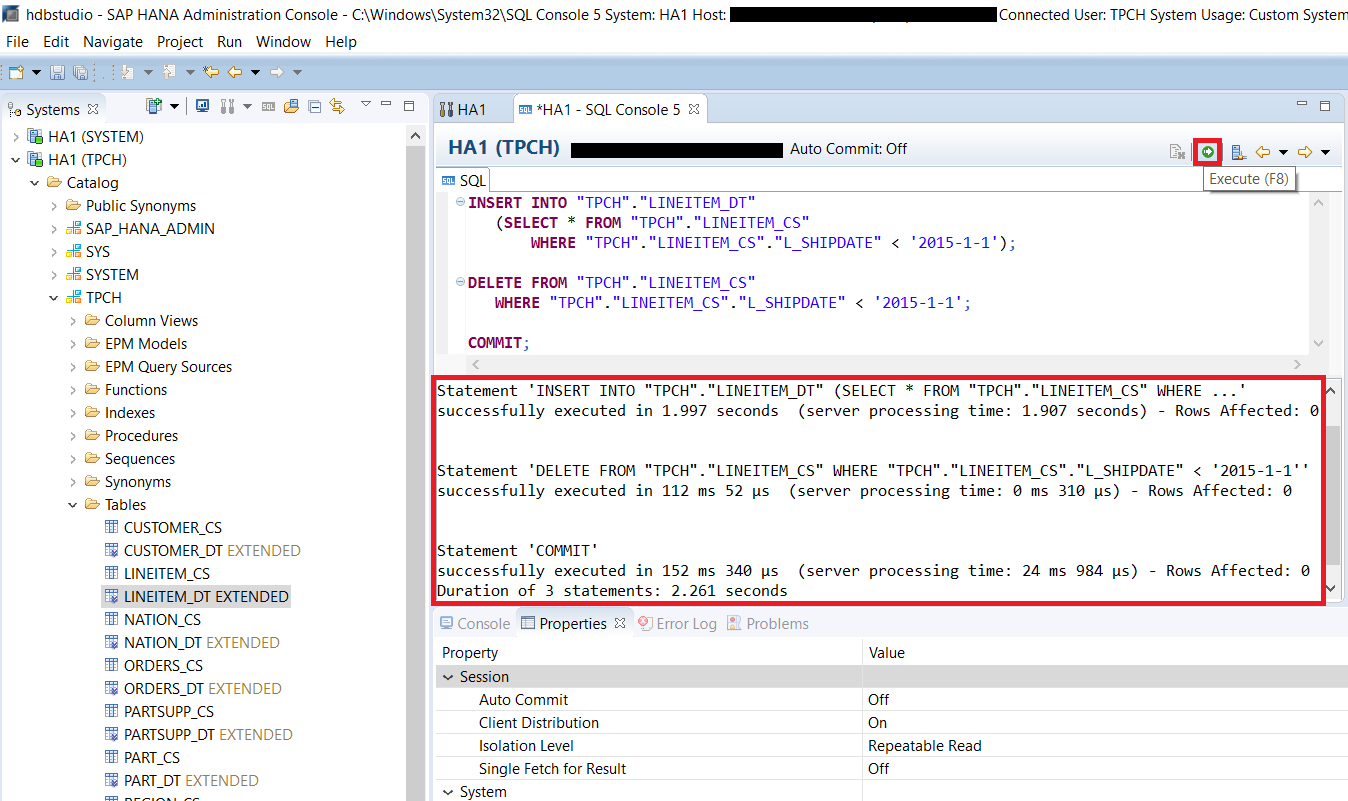Click the Save icon in main toolbar
The height and width of the screenshot is (801, 1348).
point(57,72)
